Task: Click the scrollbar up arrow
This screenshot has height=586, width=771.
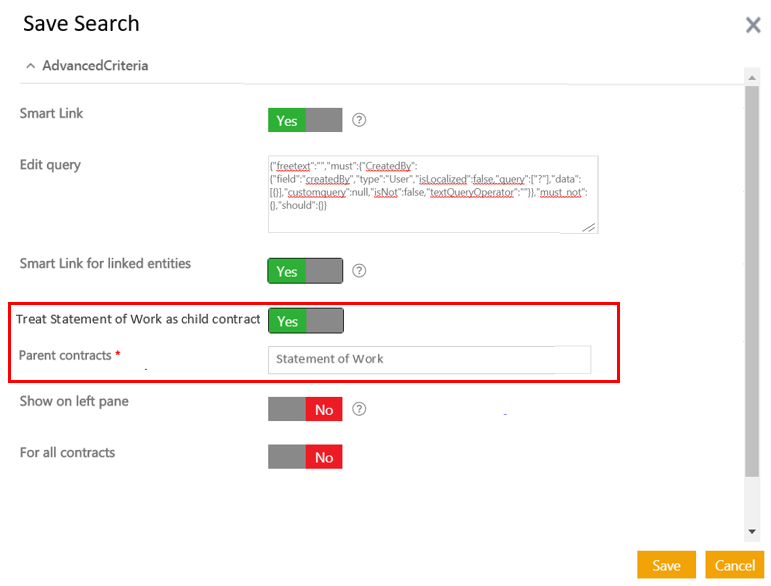Action: click(x=752, y=76)
